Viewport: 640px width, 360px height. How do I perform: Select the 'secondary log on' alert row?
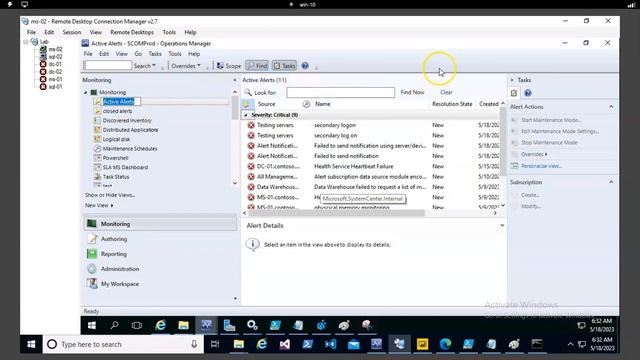(371, 136)
